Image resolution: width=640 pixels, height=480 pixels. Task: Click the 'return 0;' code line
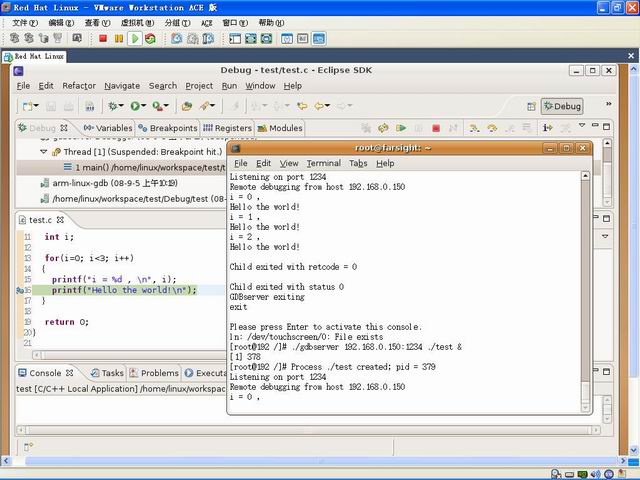coord(67,322)
